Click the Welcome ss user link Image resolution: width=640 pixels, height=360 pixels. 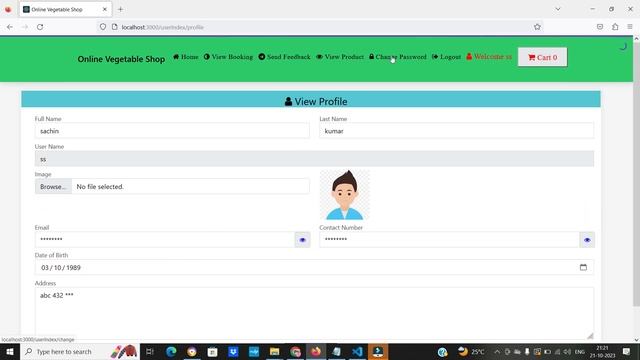click(x=489, y=57)
